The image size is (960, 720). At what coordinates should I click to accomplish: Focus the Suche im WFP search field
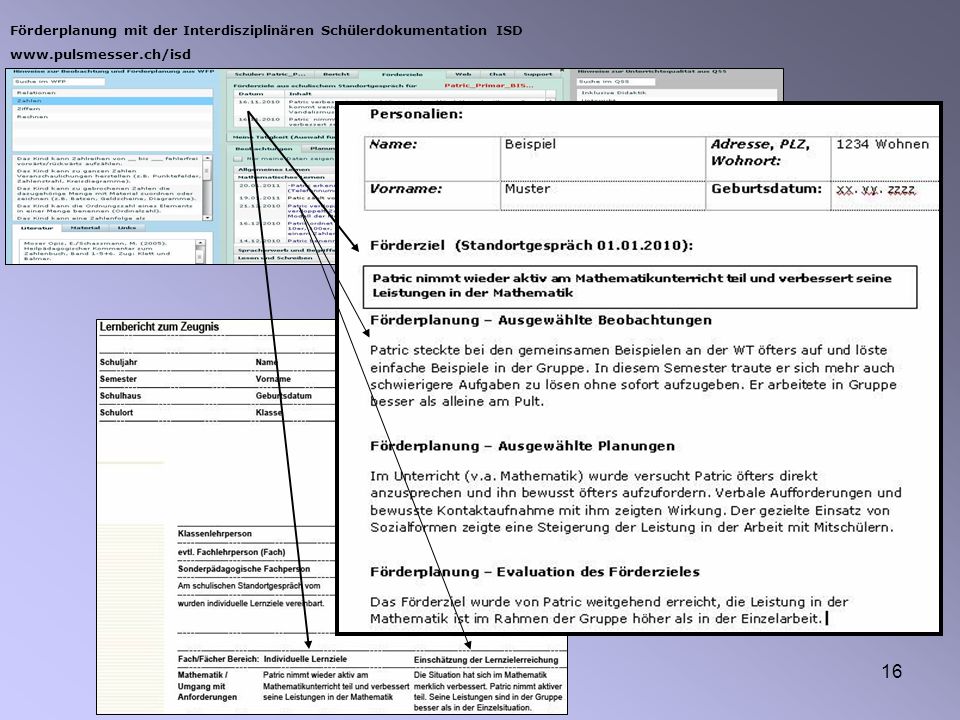(59, 81)
